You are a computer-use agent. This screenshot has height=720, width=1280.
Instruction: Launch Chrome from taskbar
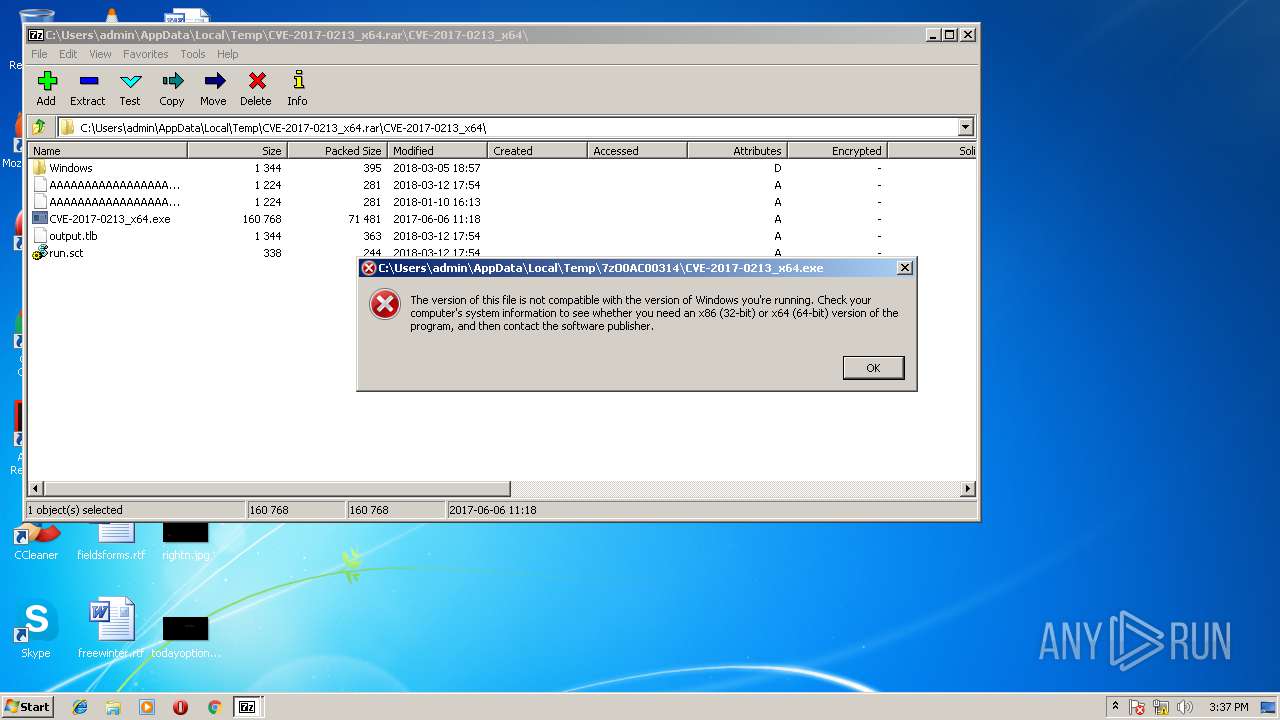coord(214,707)
